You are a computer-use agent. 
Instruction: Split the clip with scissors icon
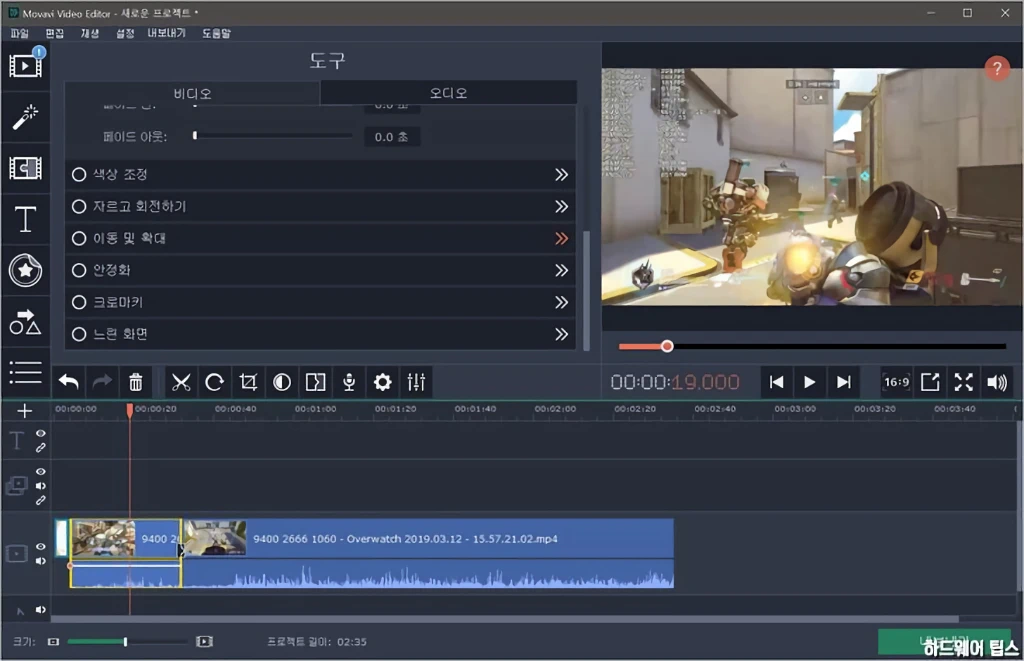tap(181, 382)
